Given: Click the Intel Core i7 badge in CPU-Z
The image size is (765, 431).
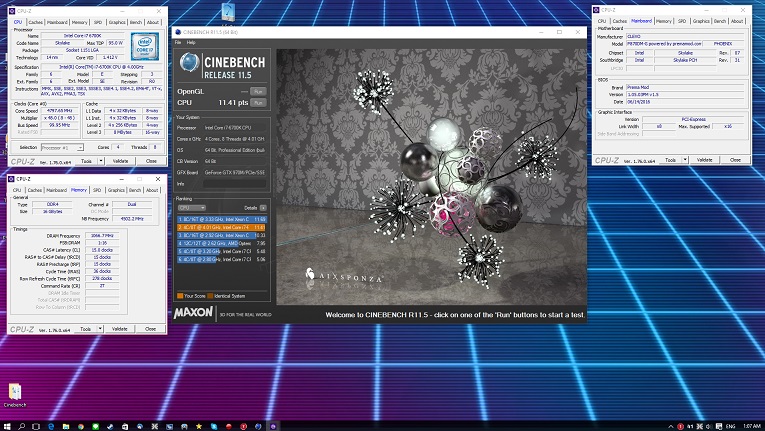Looking at the screenshot, I should point(144,47).
